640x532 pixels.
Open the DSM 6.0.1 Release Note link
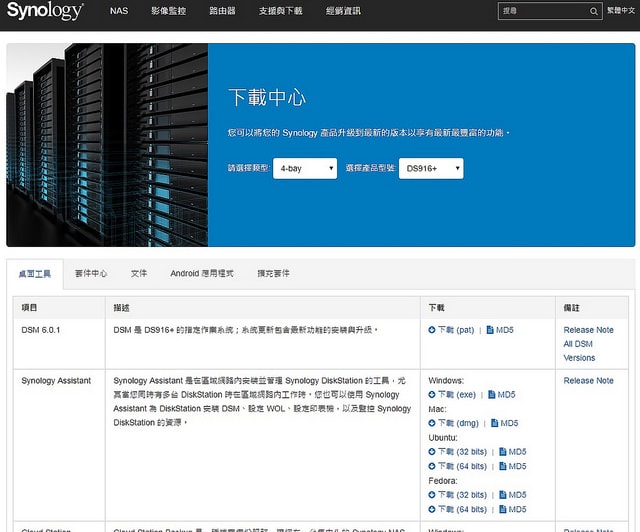point(588,329)
